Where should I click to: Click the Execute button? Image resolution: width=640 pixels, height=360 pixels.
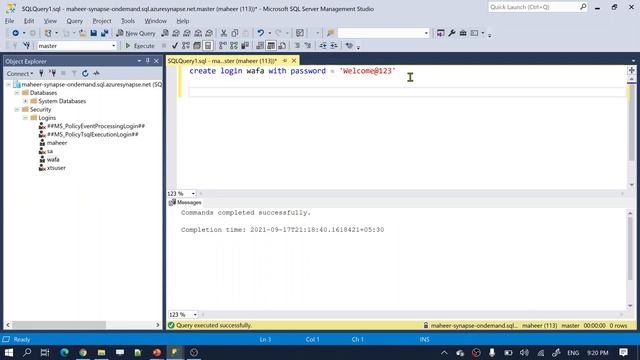(x=140, y=46)
